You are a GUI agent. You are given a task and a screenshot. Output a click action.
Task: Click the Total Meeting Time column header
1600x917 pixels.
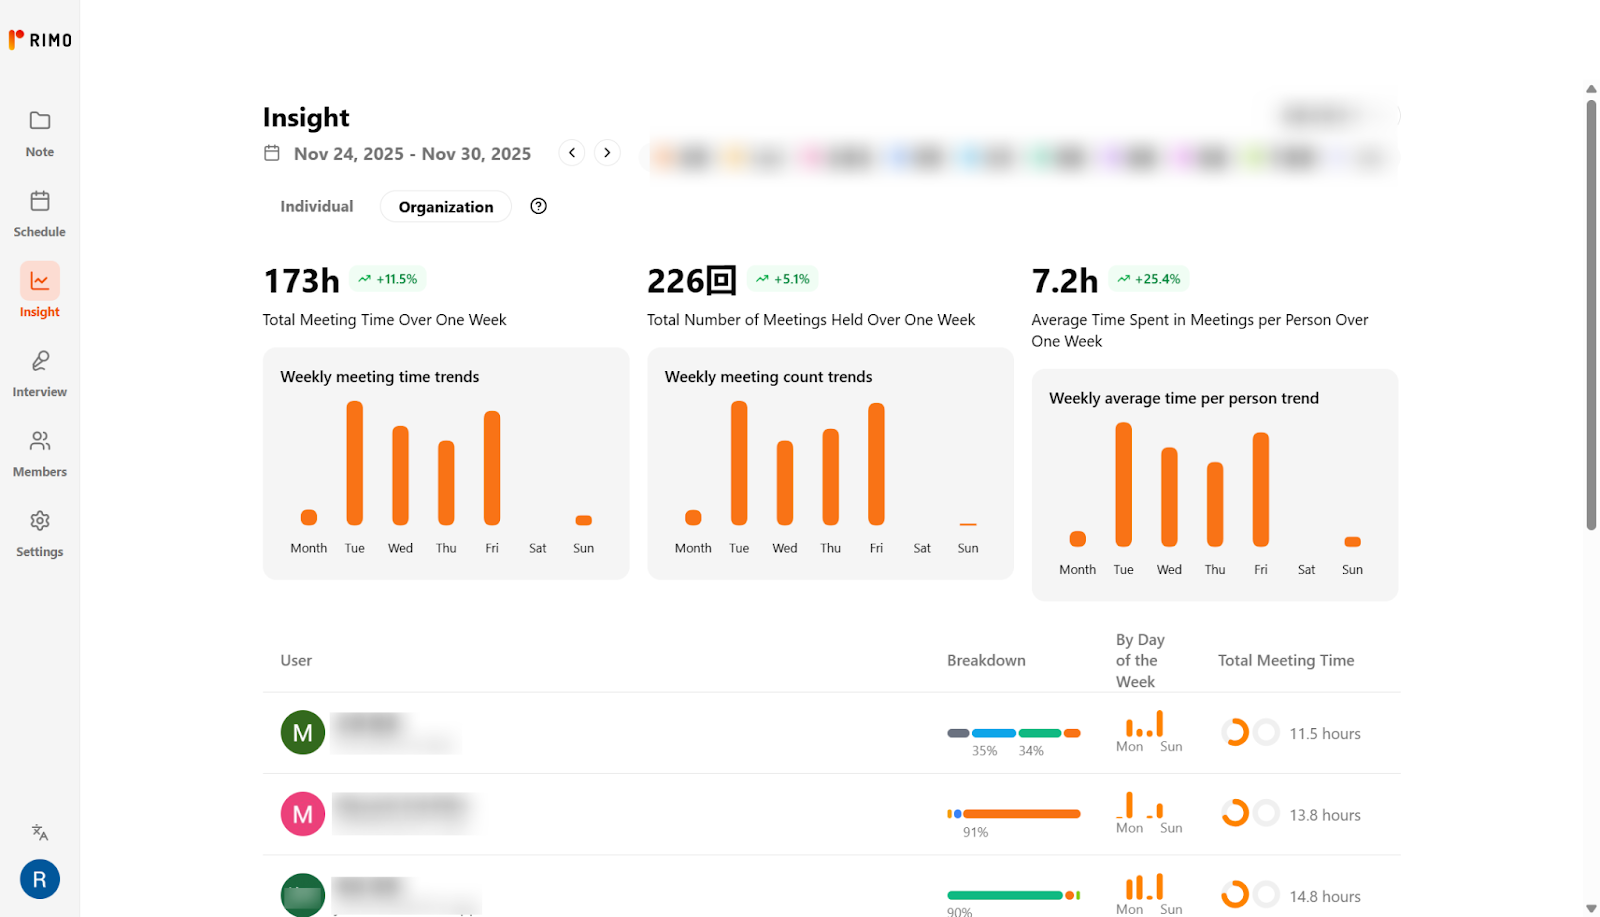[1285, 660]
